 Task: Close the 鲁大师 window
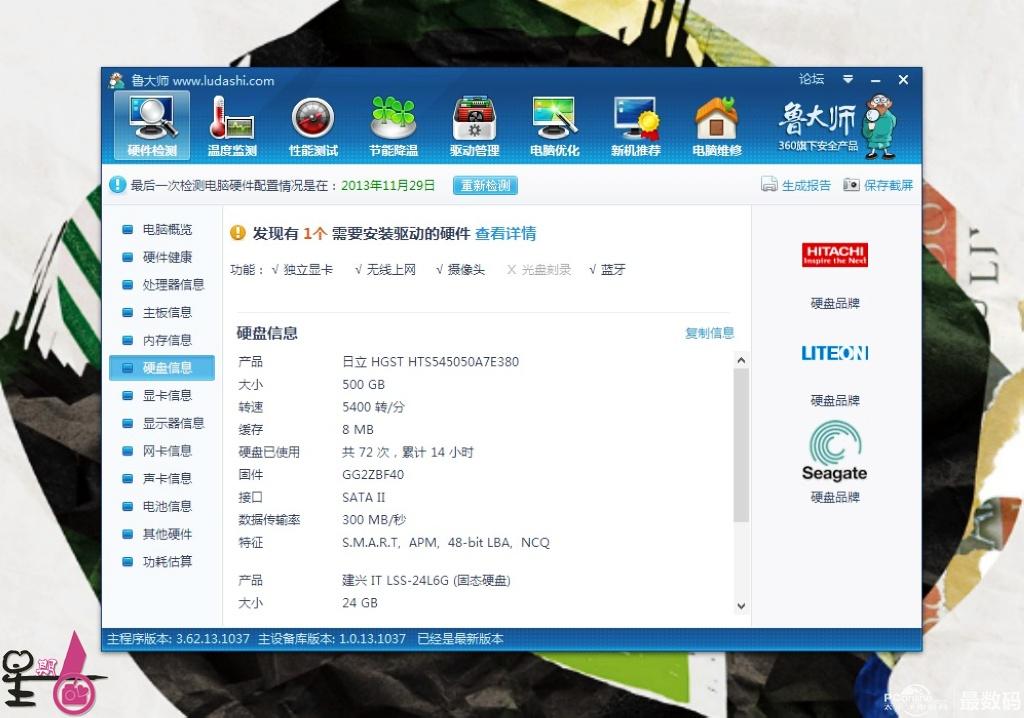(x=903, y=80)
